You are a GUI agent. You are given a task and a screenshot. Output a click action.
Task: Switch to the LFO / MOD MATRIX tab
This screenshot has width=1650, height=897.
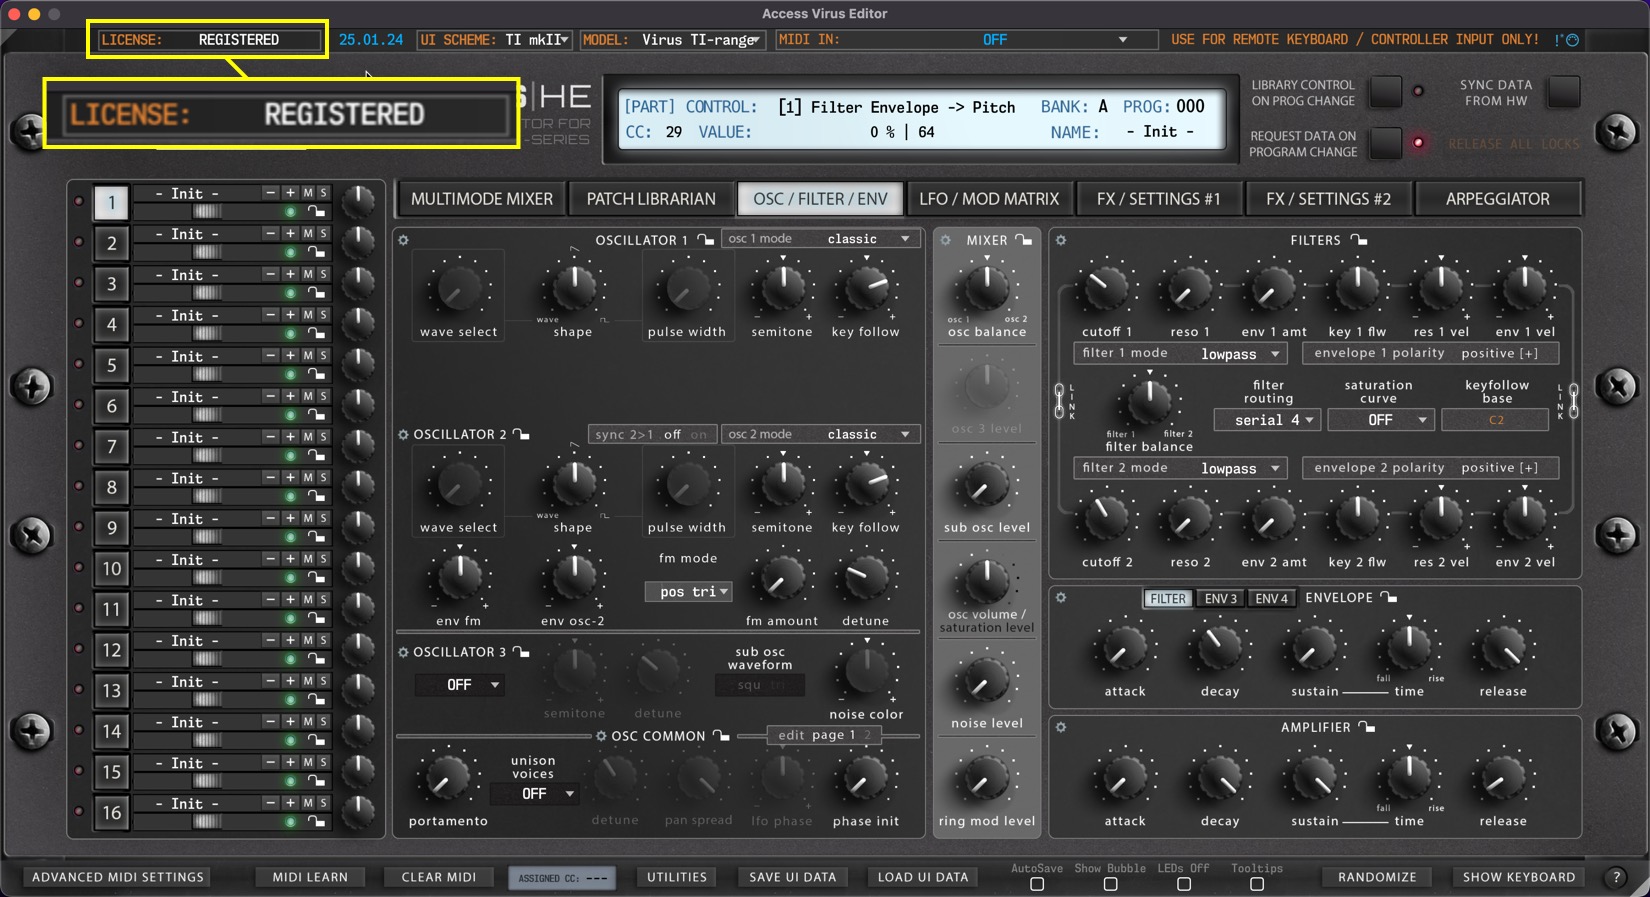[x=988, y=199]
